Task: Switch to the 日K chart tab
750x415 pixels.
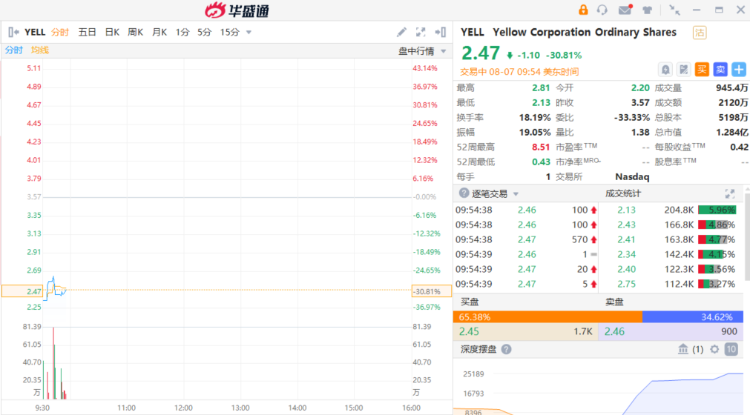Action: point(112,32)
